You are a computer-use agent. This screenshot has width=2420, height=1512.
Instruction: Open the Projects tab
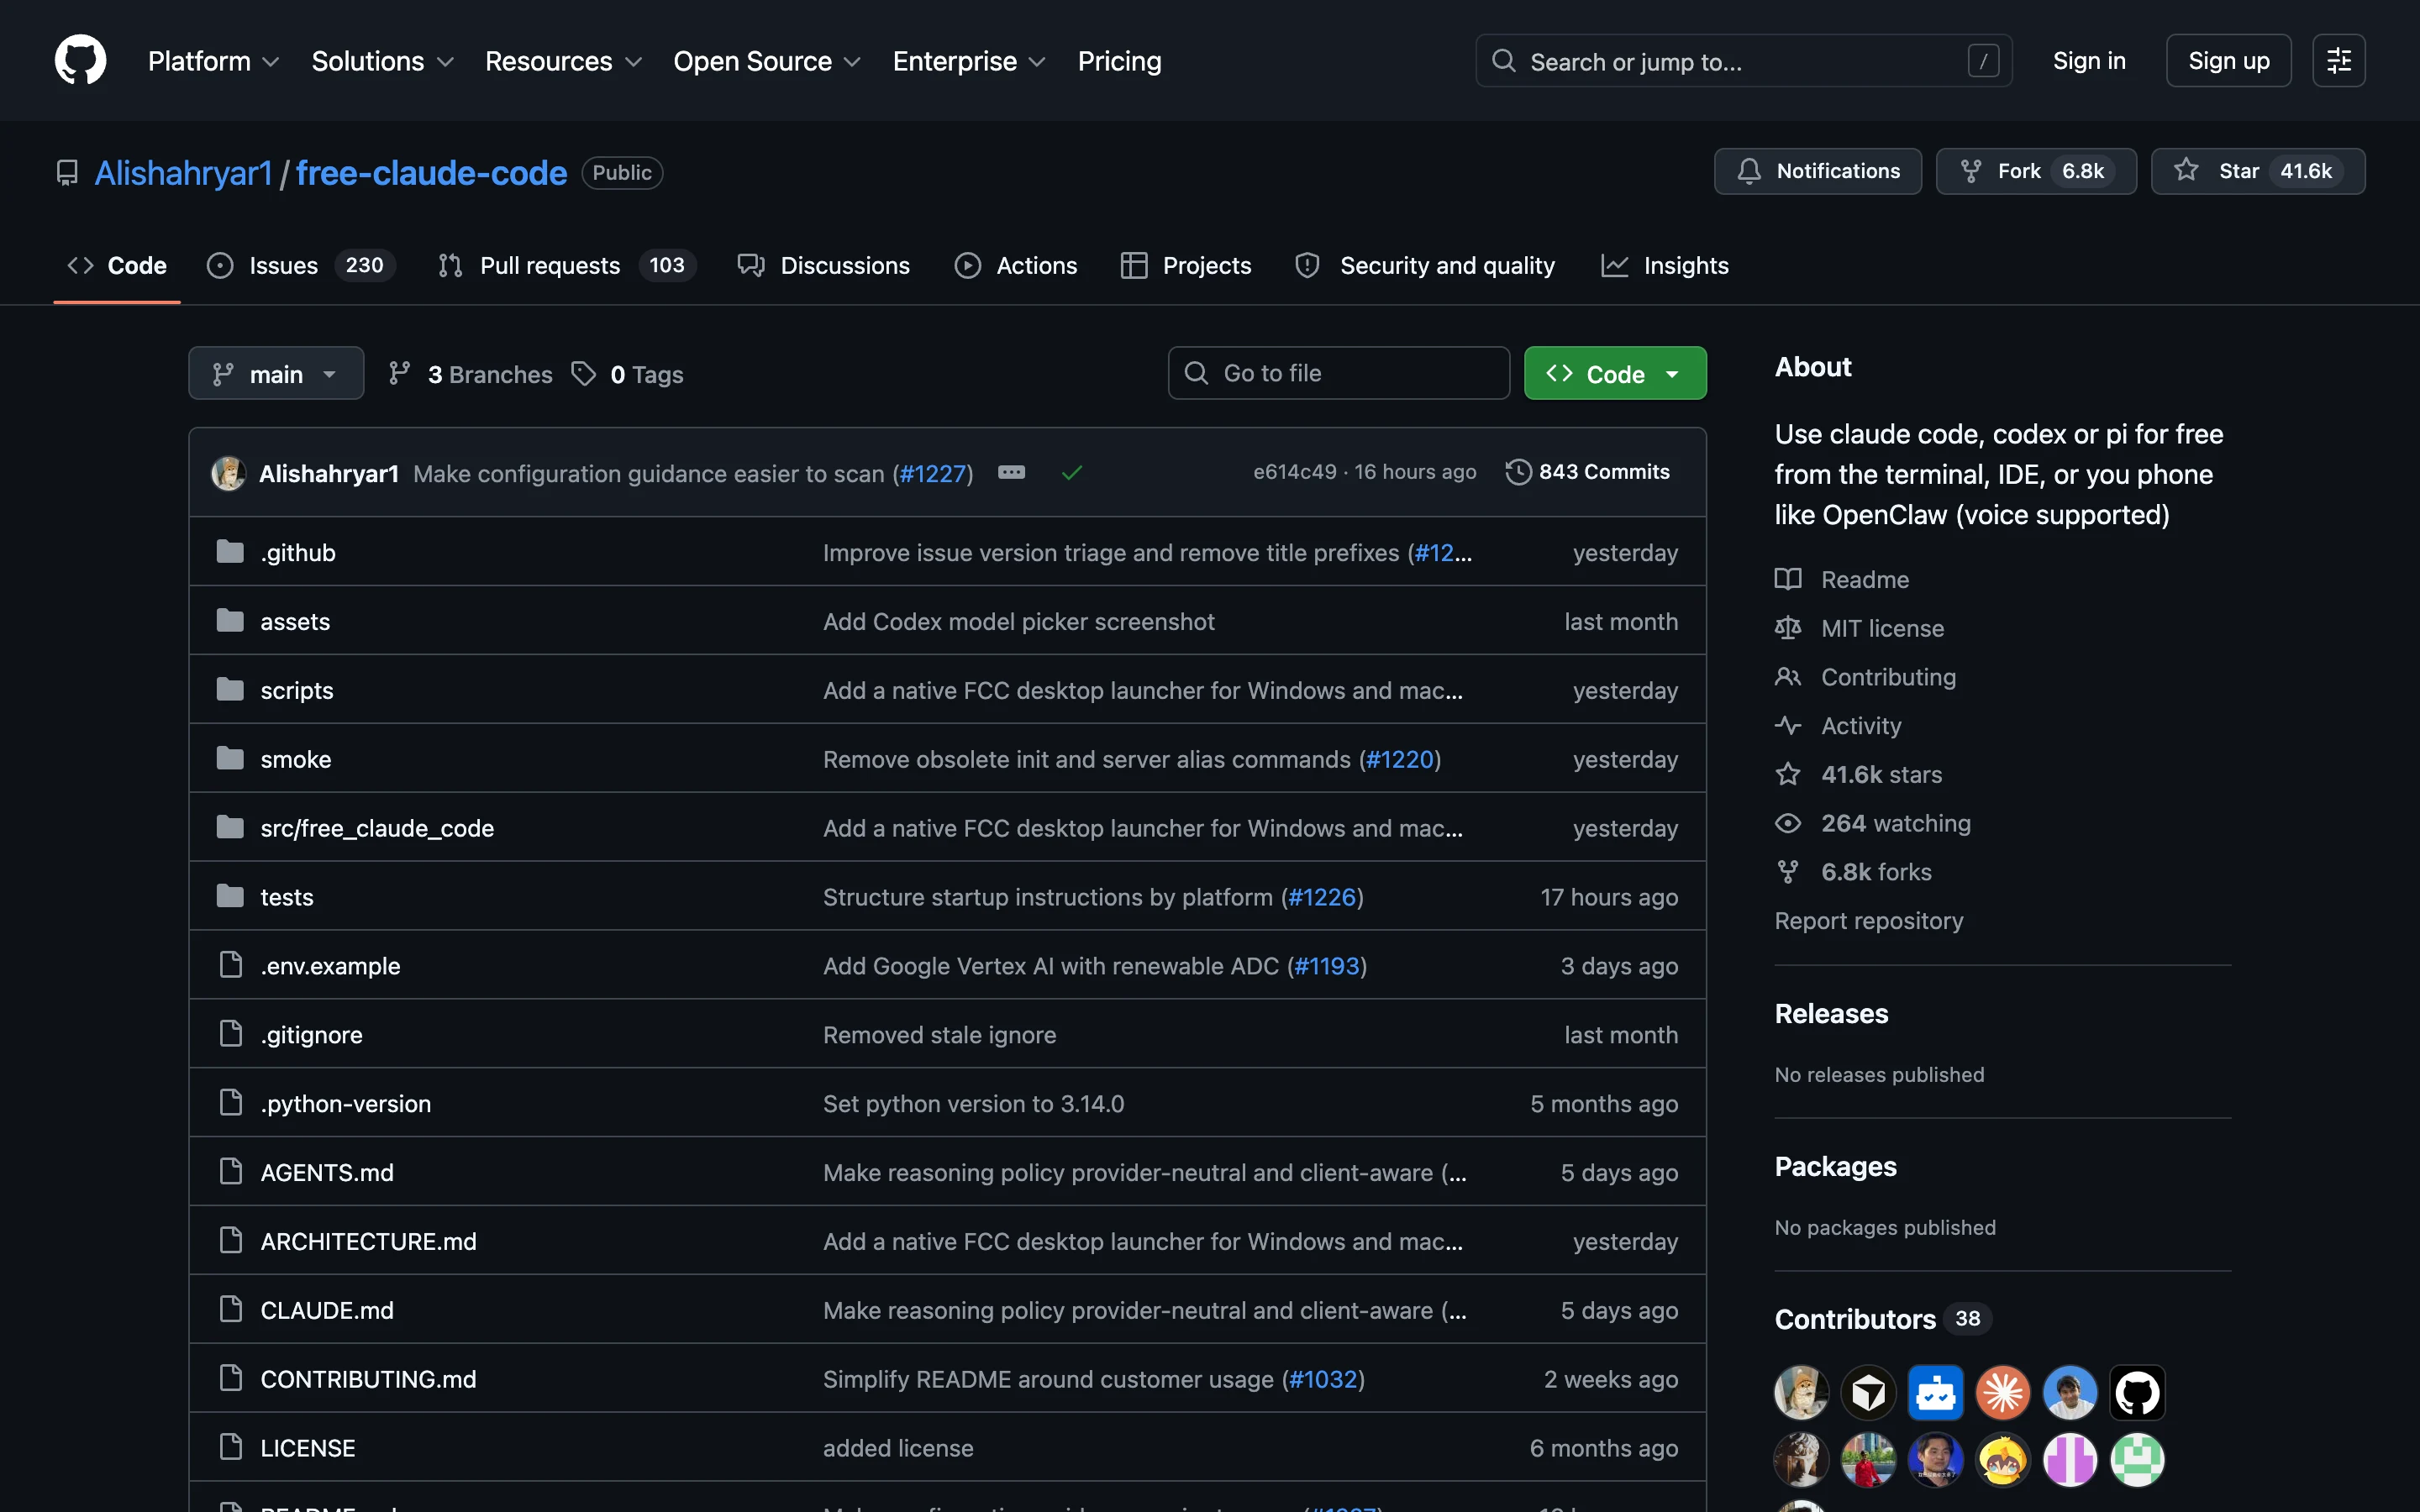pyautogui.click(x=1186, y=265)
